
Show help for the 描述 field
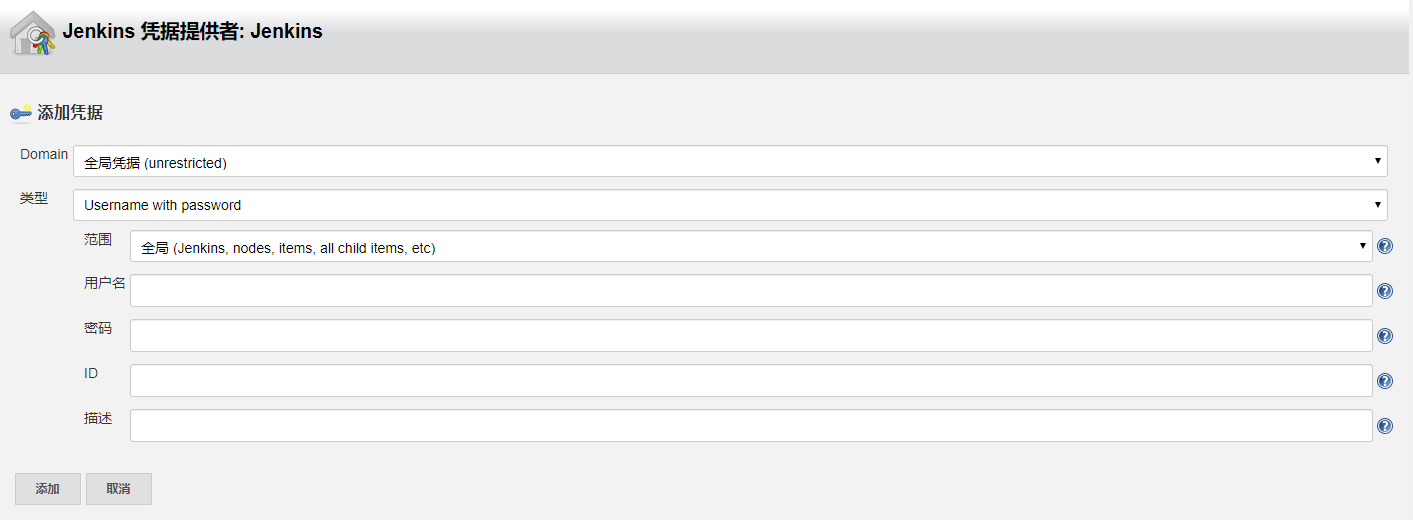(x=1385, y=426)
